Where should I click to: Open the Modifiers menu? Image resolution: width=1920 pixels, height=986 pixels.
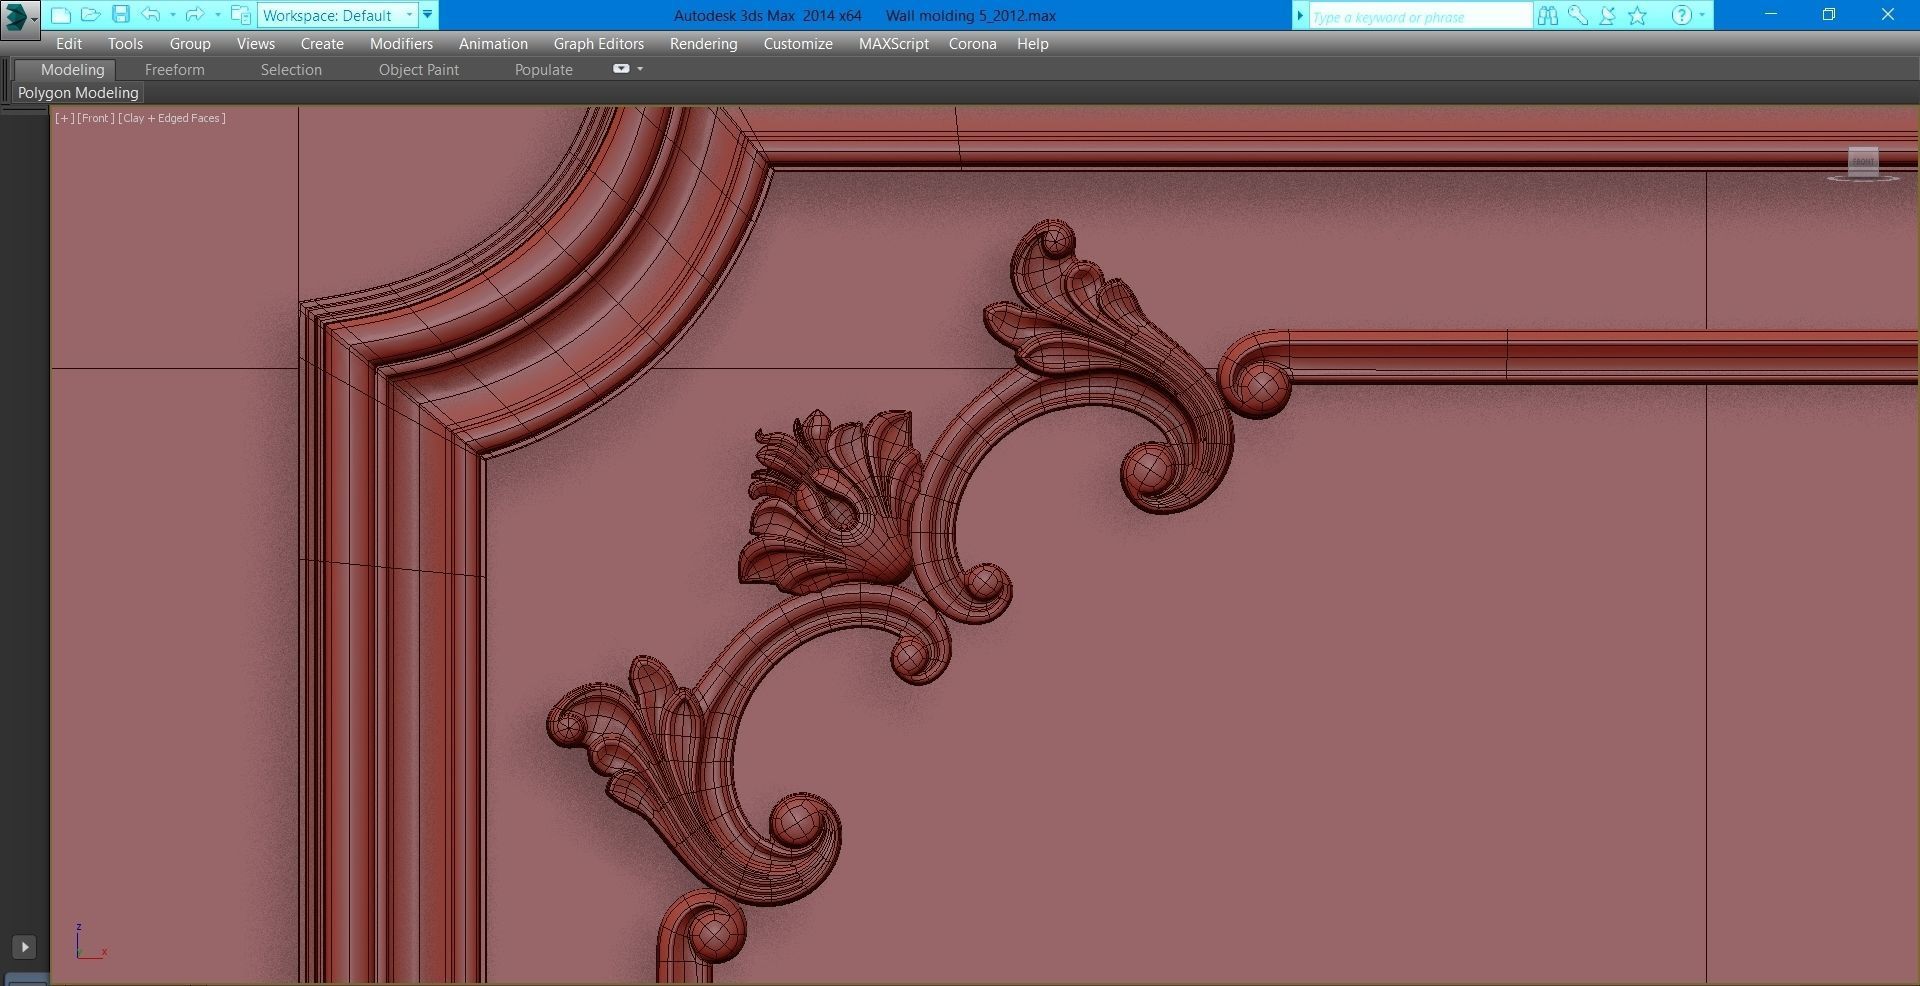pyautogui.click(x=401, y=44)
